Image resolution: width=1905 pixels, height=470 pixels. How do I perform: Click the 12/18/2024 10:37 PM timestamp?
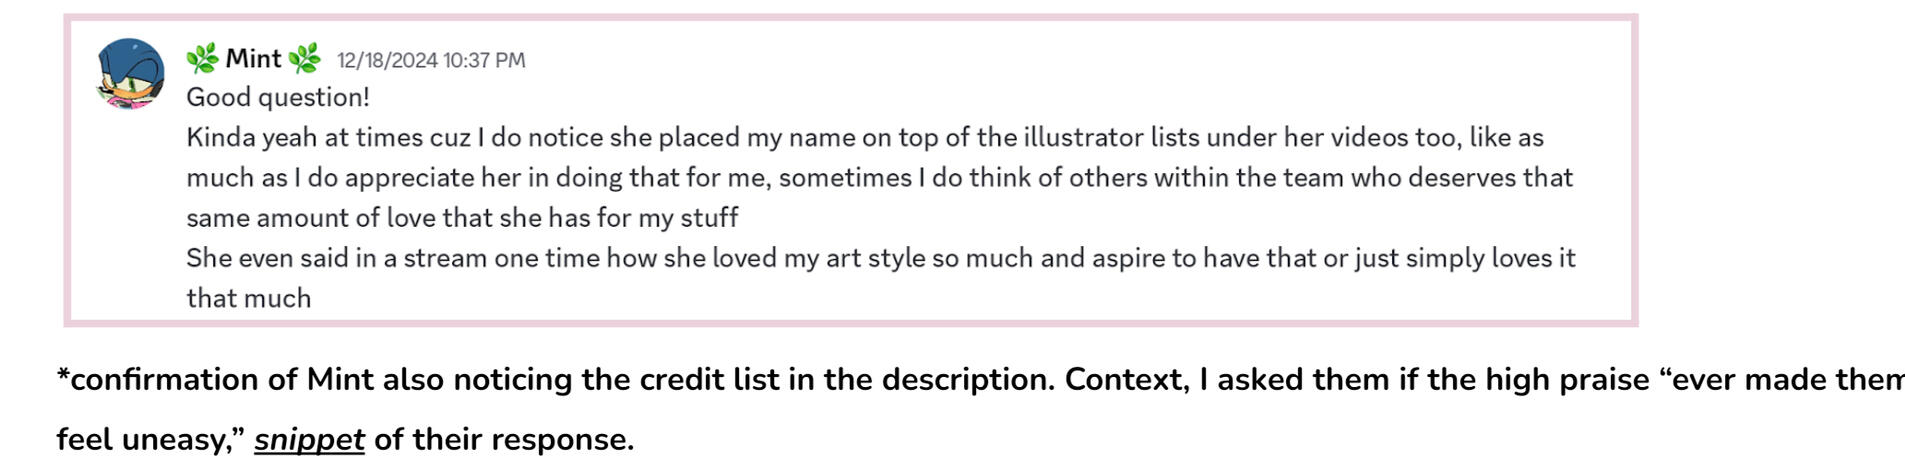pyautogui.click(x=430, y=60)
